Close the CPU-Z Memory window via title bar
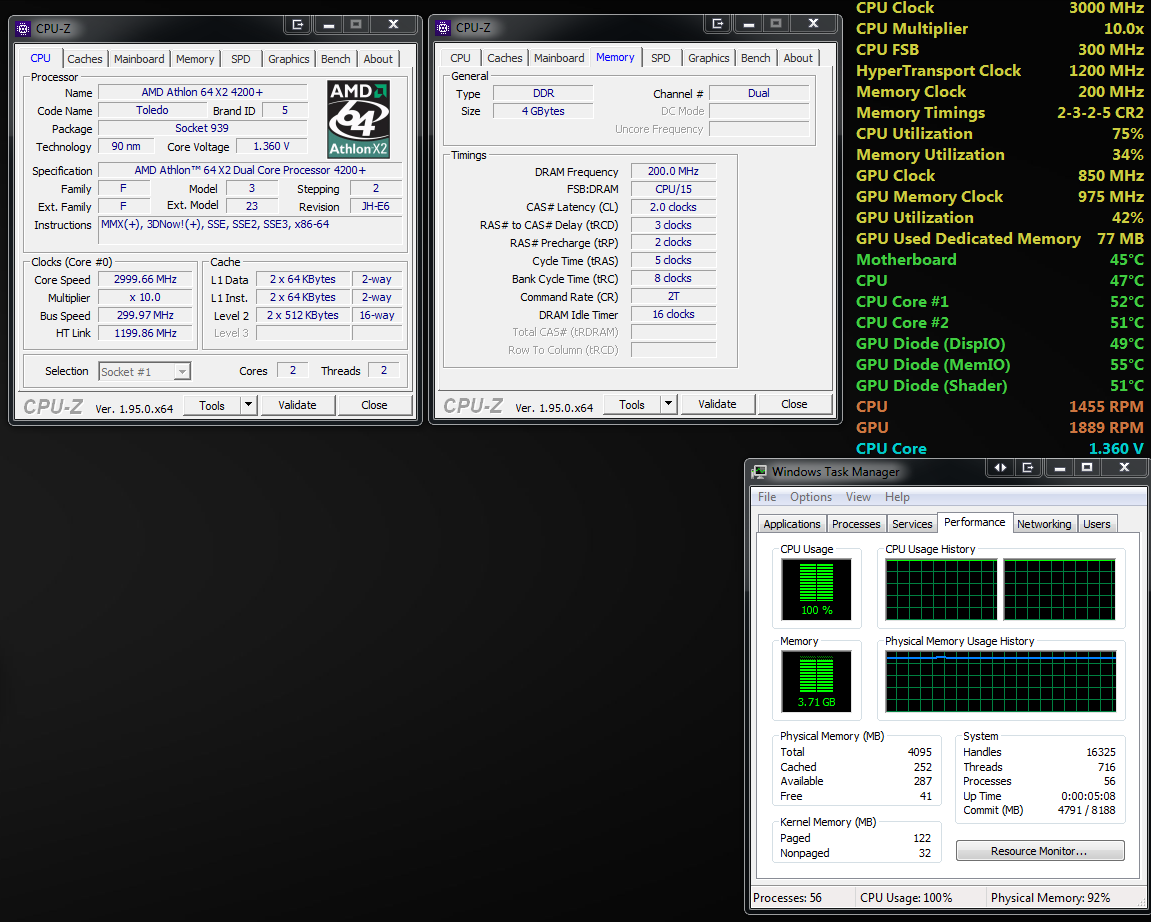The height and width of the screenshot is (922, 1151). pyautogui.click(x=813, y=23)
